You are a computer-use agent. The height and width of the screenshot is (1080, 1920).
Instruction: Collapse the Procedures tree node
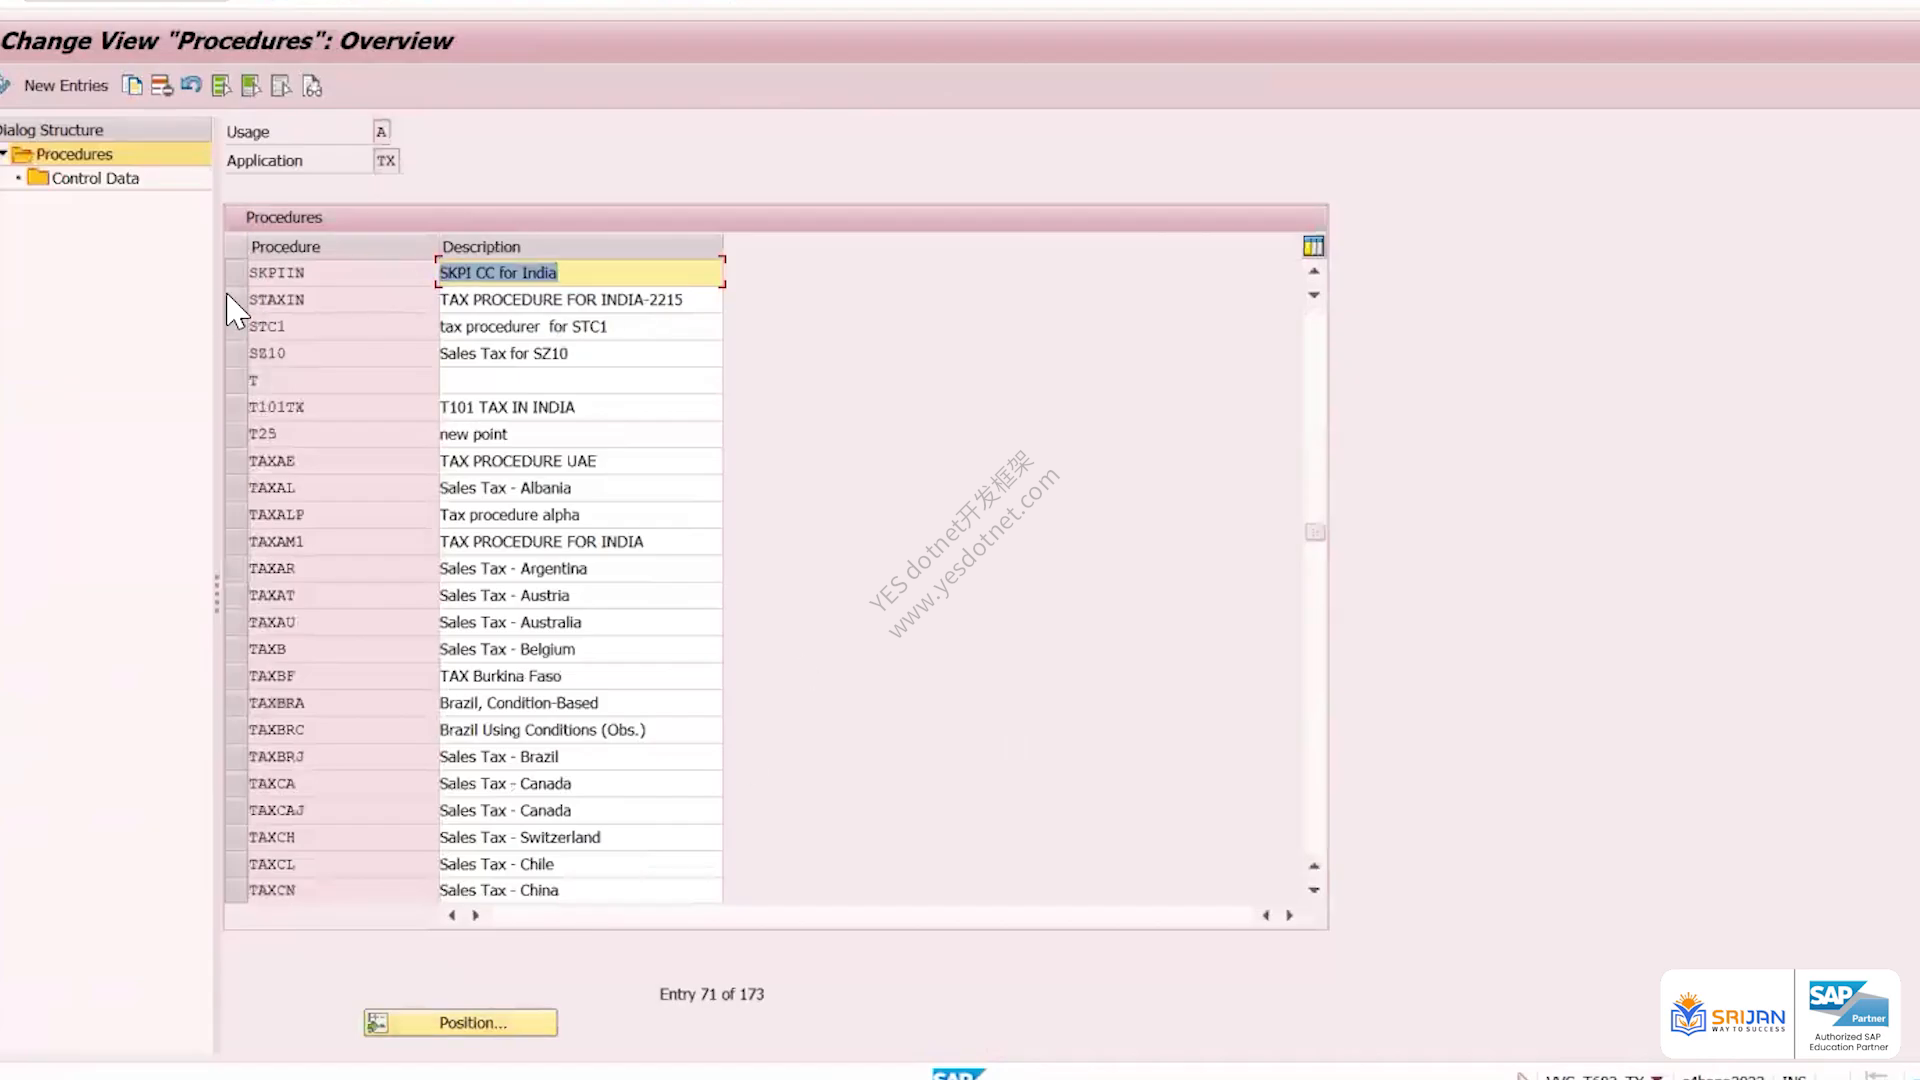tap(4, 154)
